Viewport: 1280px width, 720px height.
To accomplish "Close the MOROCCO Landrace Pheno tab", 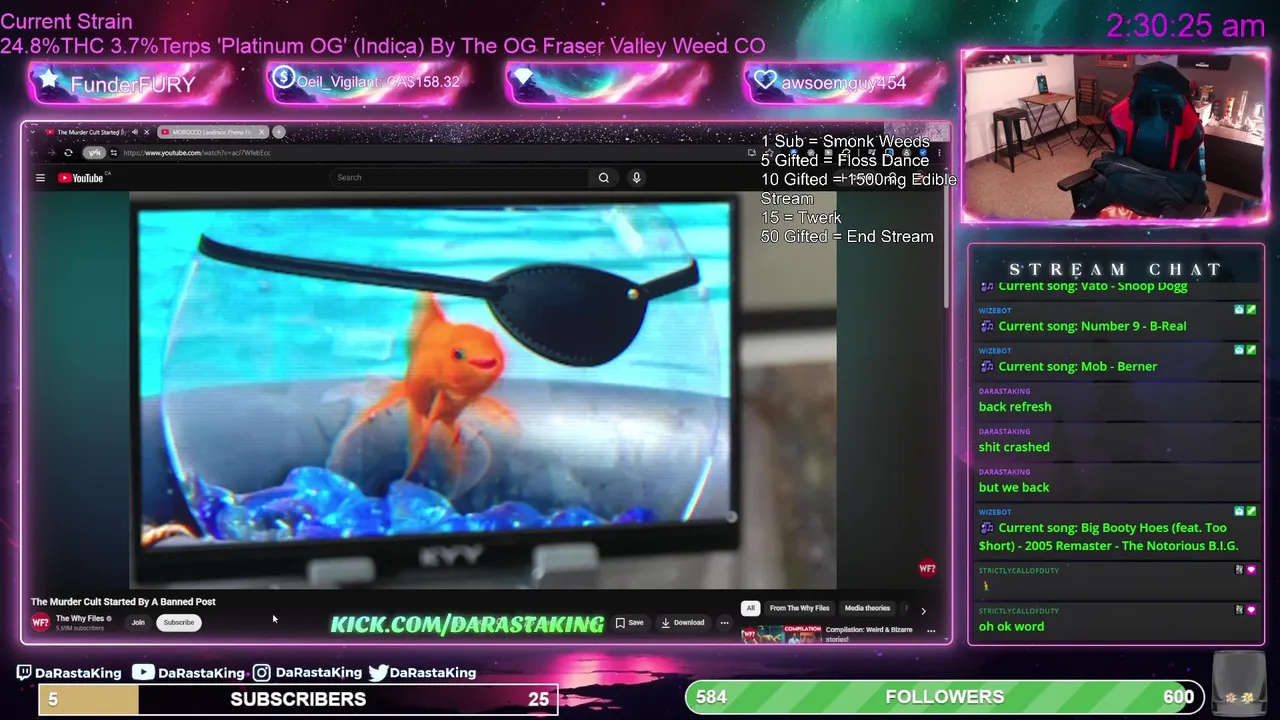I will [x=262, y=132].
